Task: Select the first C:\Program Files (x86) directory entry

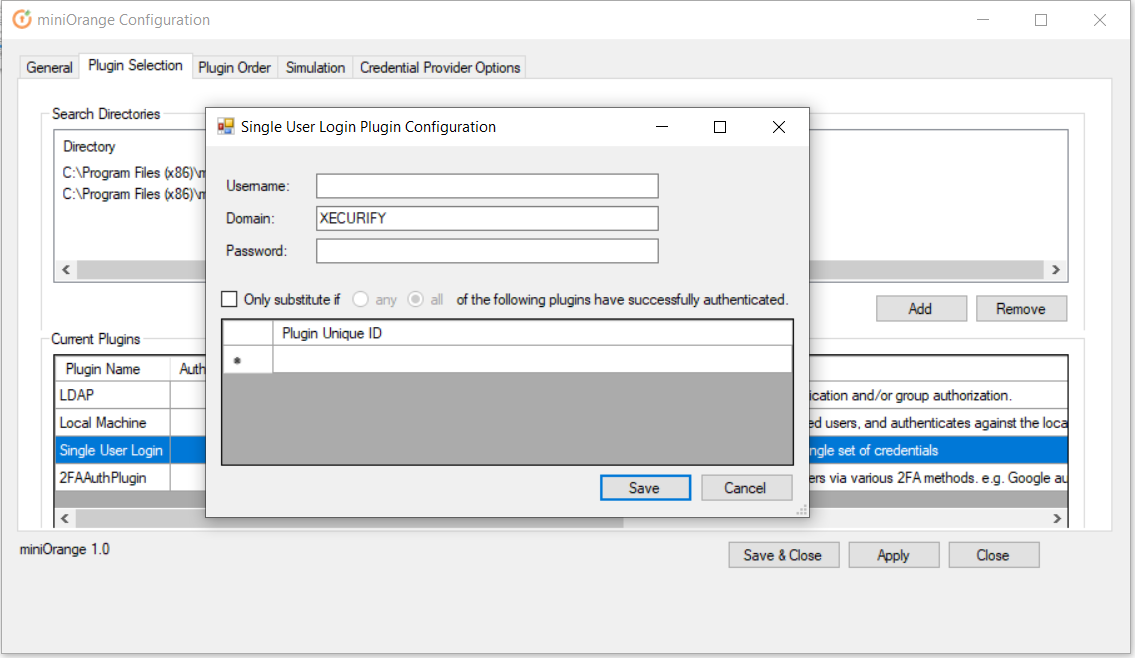Action: pyautogui.click(x=134, y=172)
